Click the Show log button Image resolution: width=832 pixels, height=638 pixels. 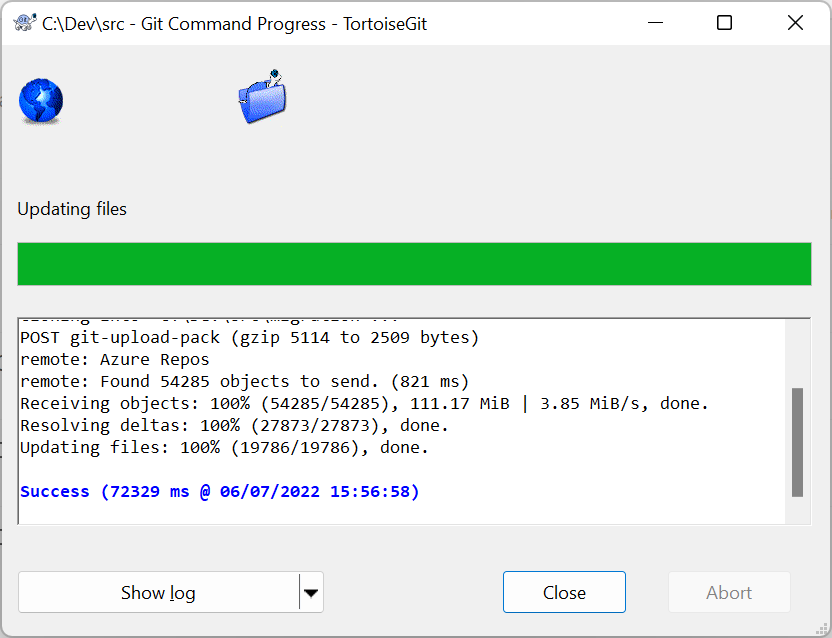[x=159, y=592]
